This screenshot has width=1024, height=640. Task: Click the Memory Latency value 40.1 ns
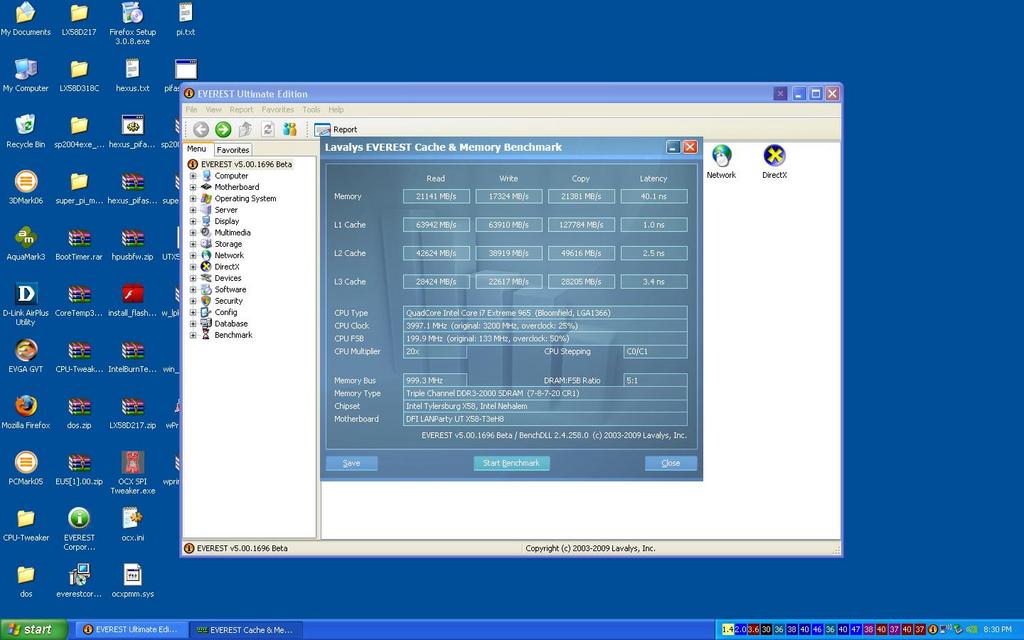coord(654,197)
